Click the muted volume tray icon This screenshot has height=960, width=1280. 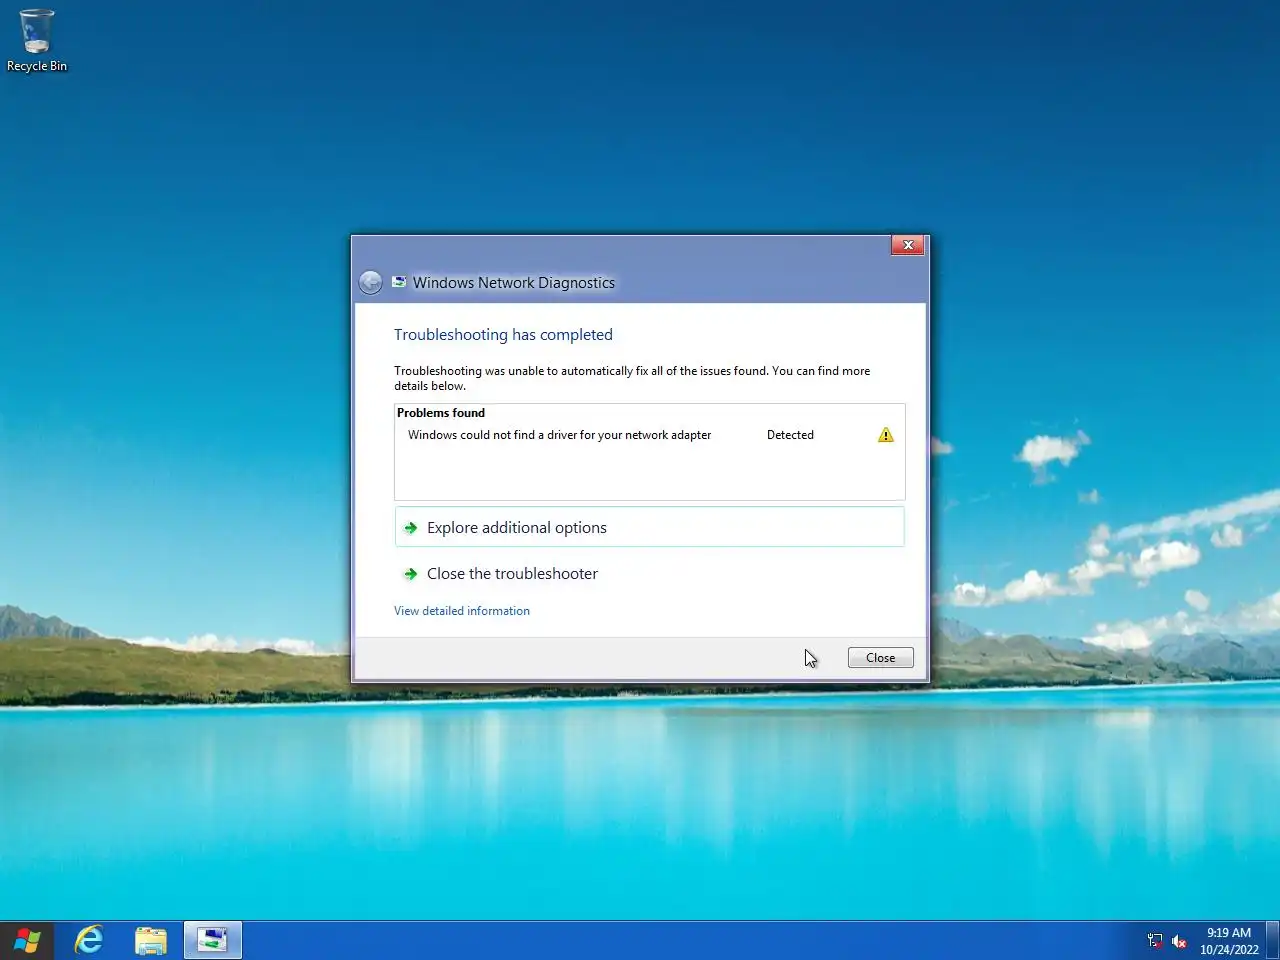tap(1179, 941)
